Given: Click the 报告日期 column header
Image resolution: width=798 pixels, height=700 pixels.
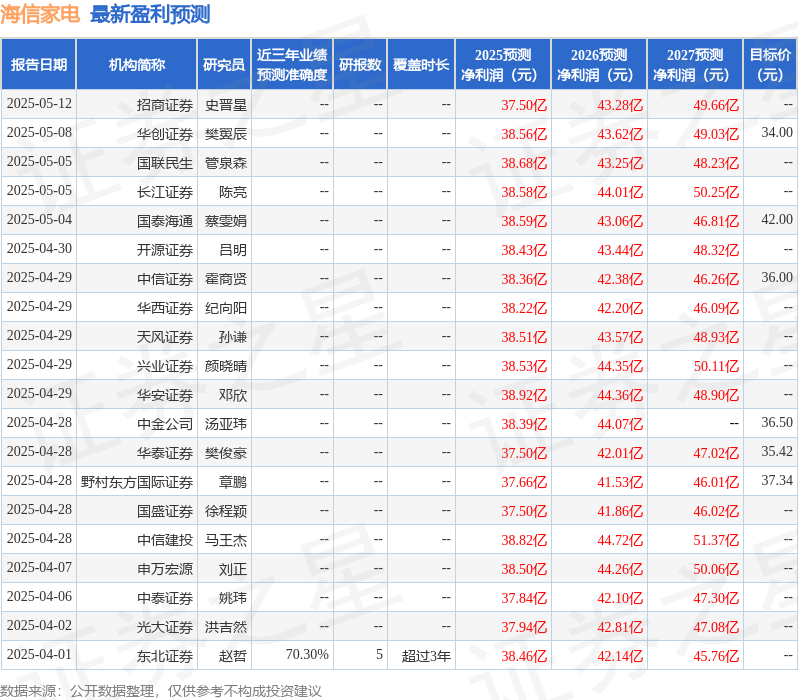Looking at the screenshot, I should pyautogui.click(x=39, y=65).
